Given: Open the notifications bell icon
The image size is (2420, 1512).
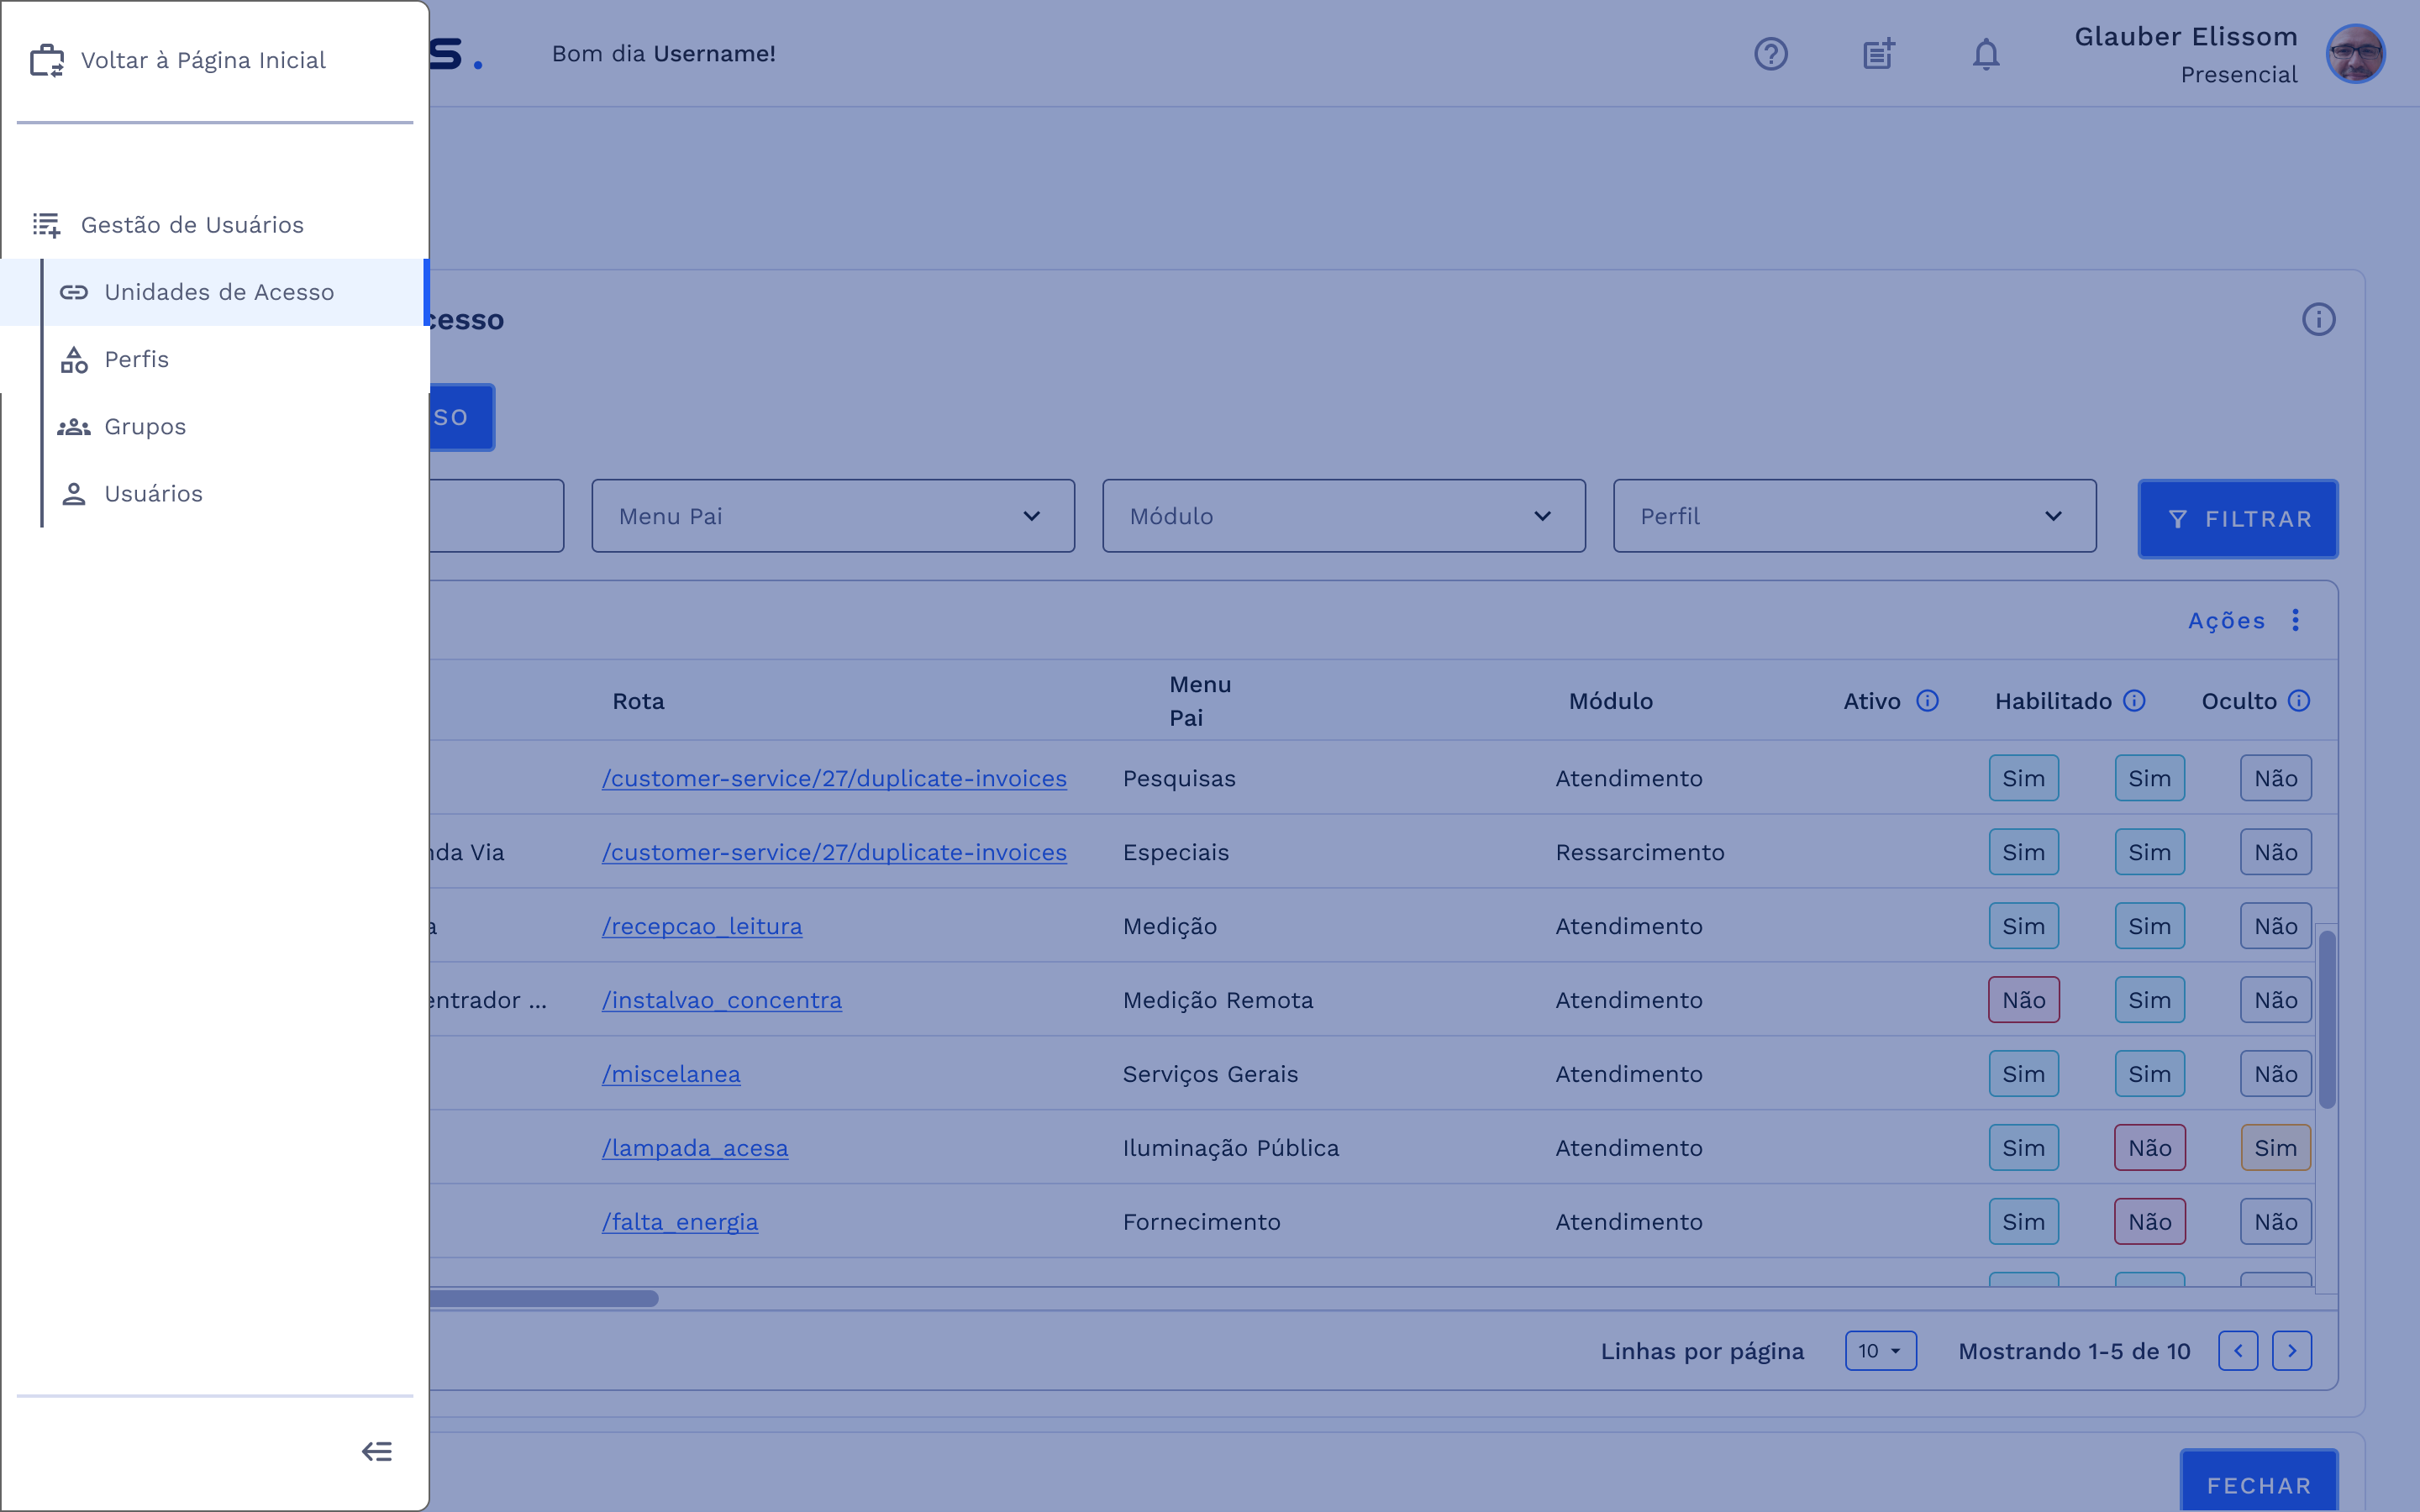Looking at the screenshot, I should 1986,54.
